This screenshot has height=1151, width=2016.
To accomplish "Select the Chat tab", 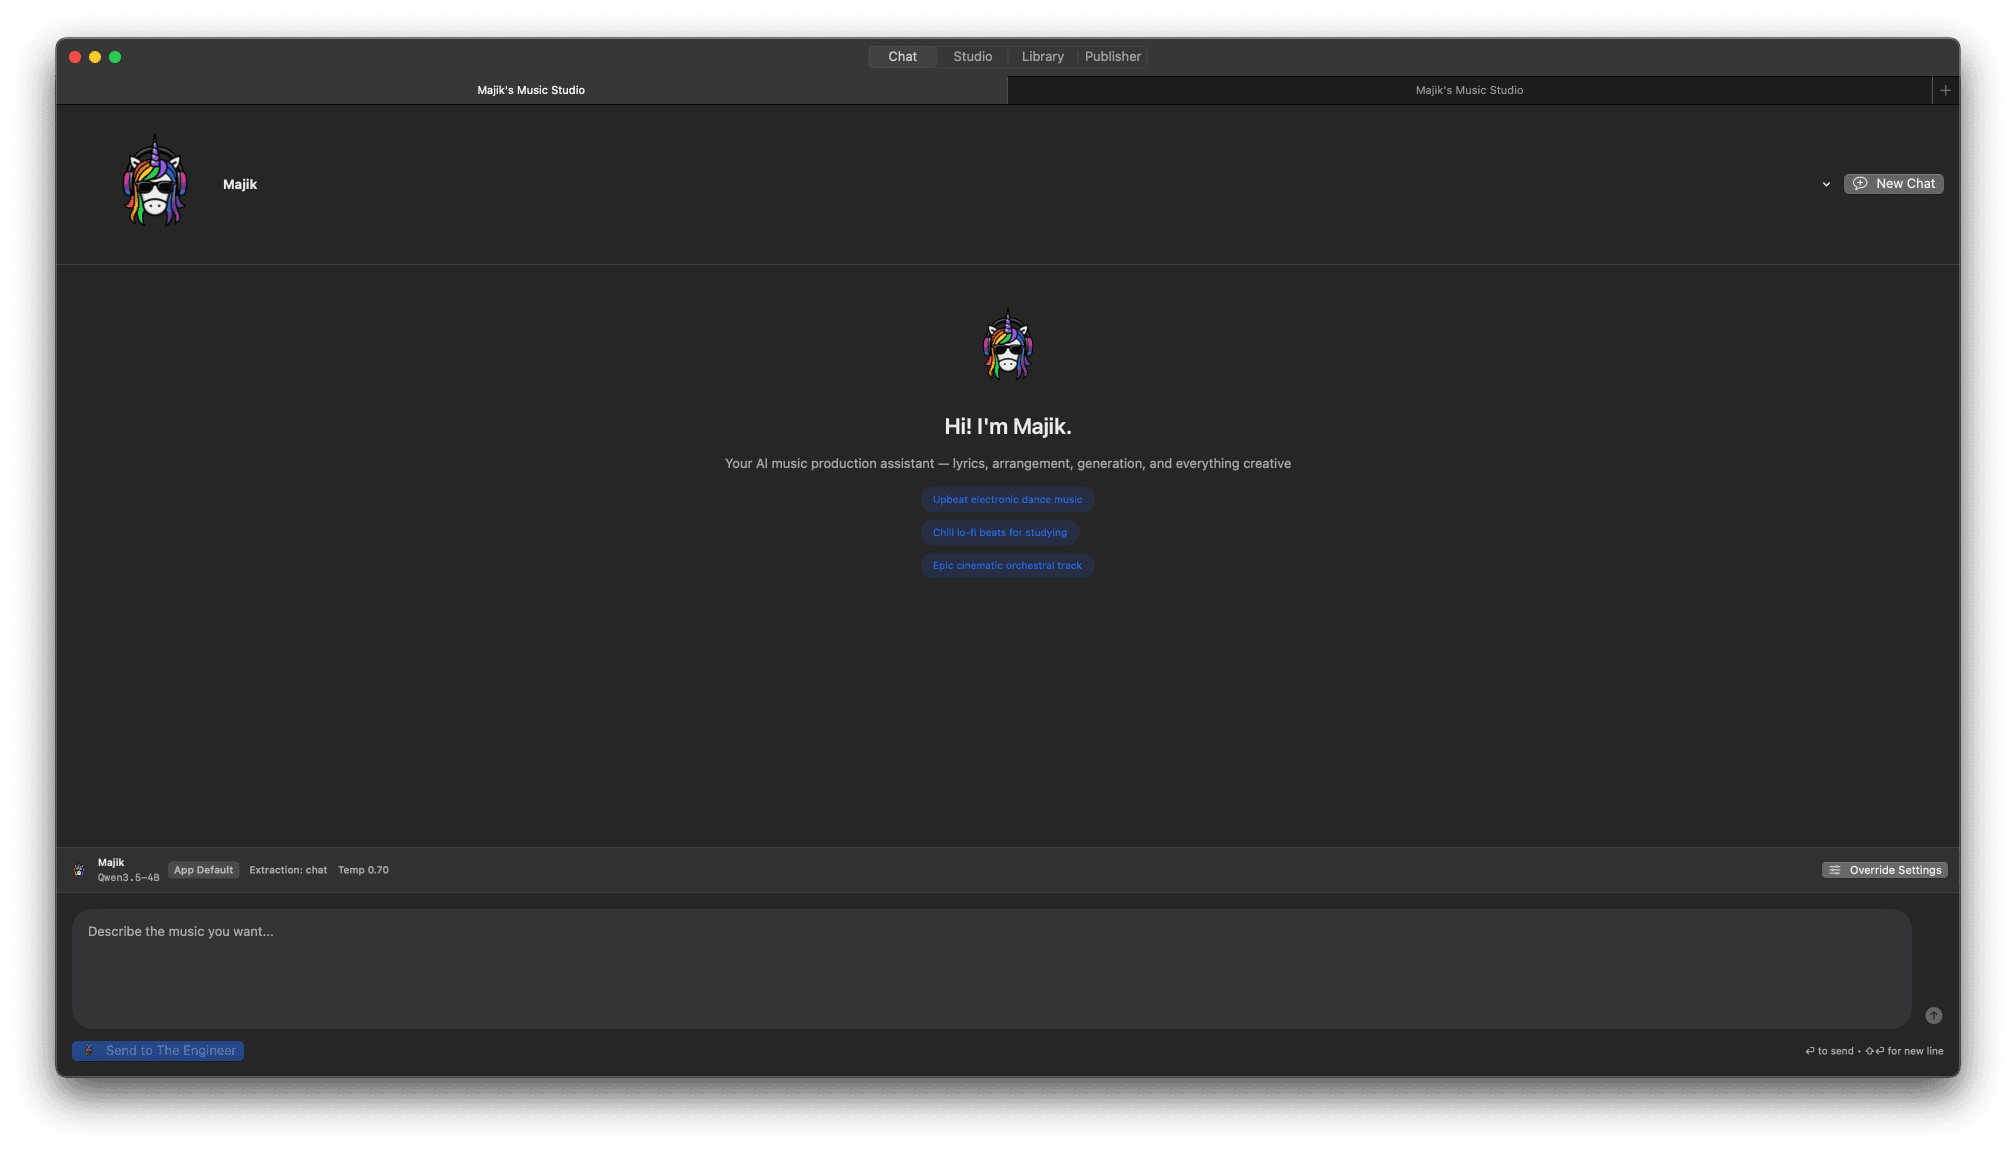I will coord(902,57).
